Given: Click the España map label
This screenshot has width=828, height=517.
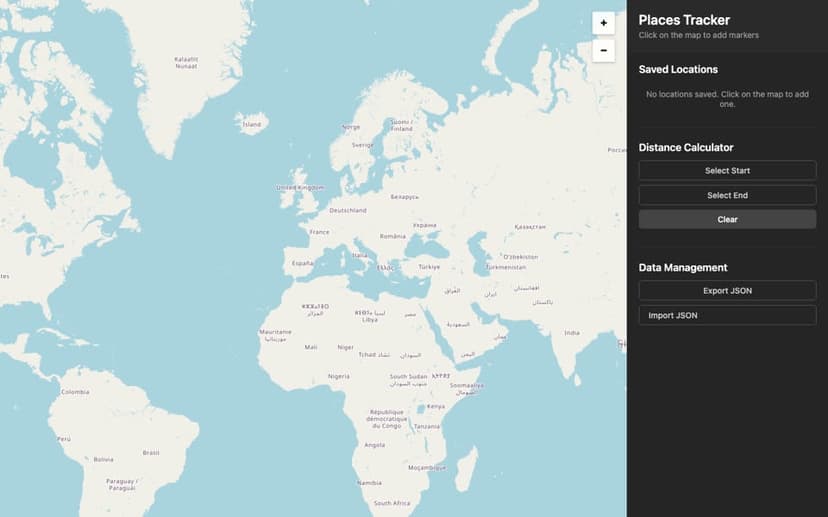Looking at the screenshot, I should coord(303,263).
